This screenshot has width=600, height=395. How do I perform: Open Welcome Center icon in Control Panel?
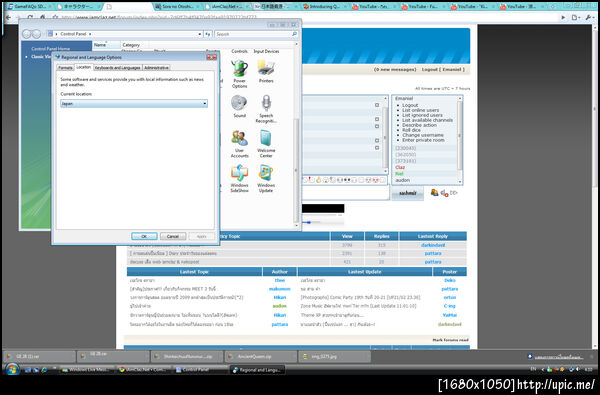click(x=266, y=144)
